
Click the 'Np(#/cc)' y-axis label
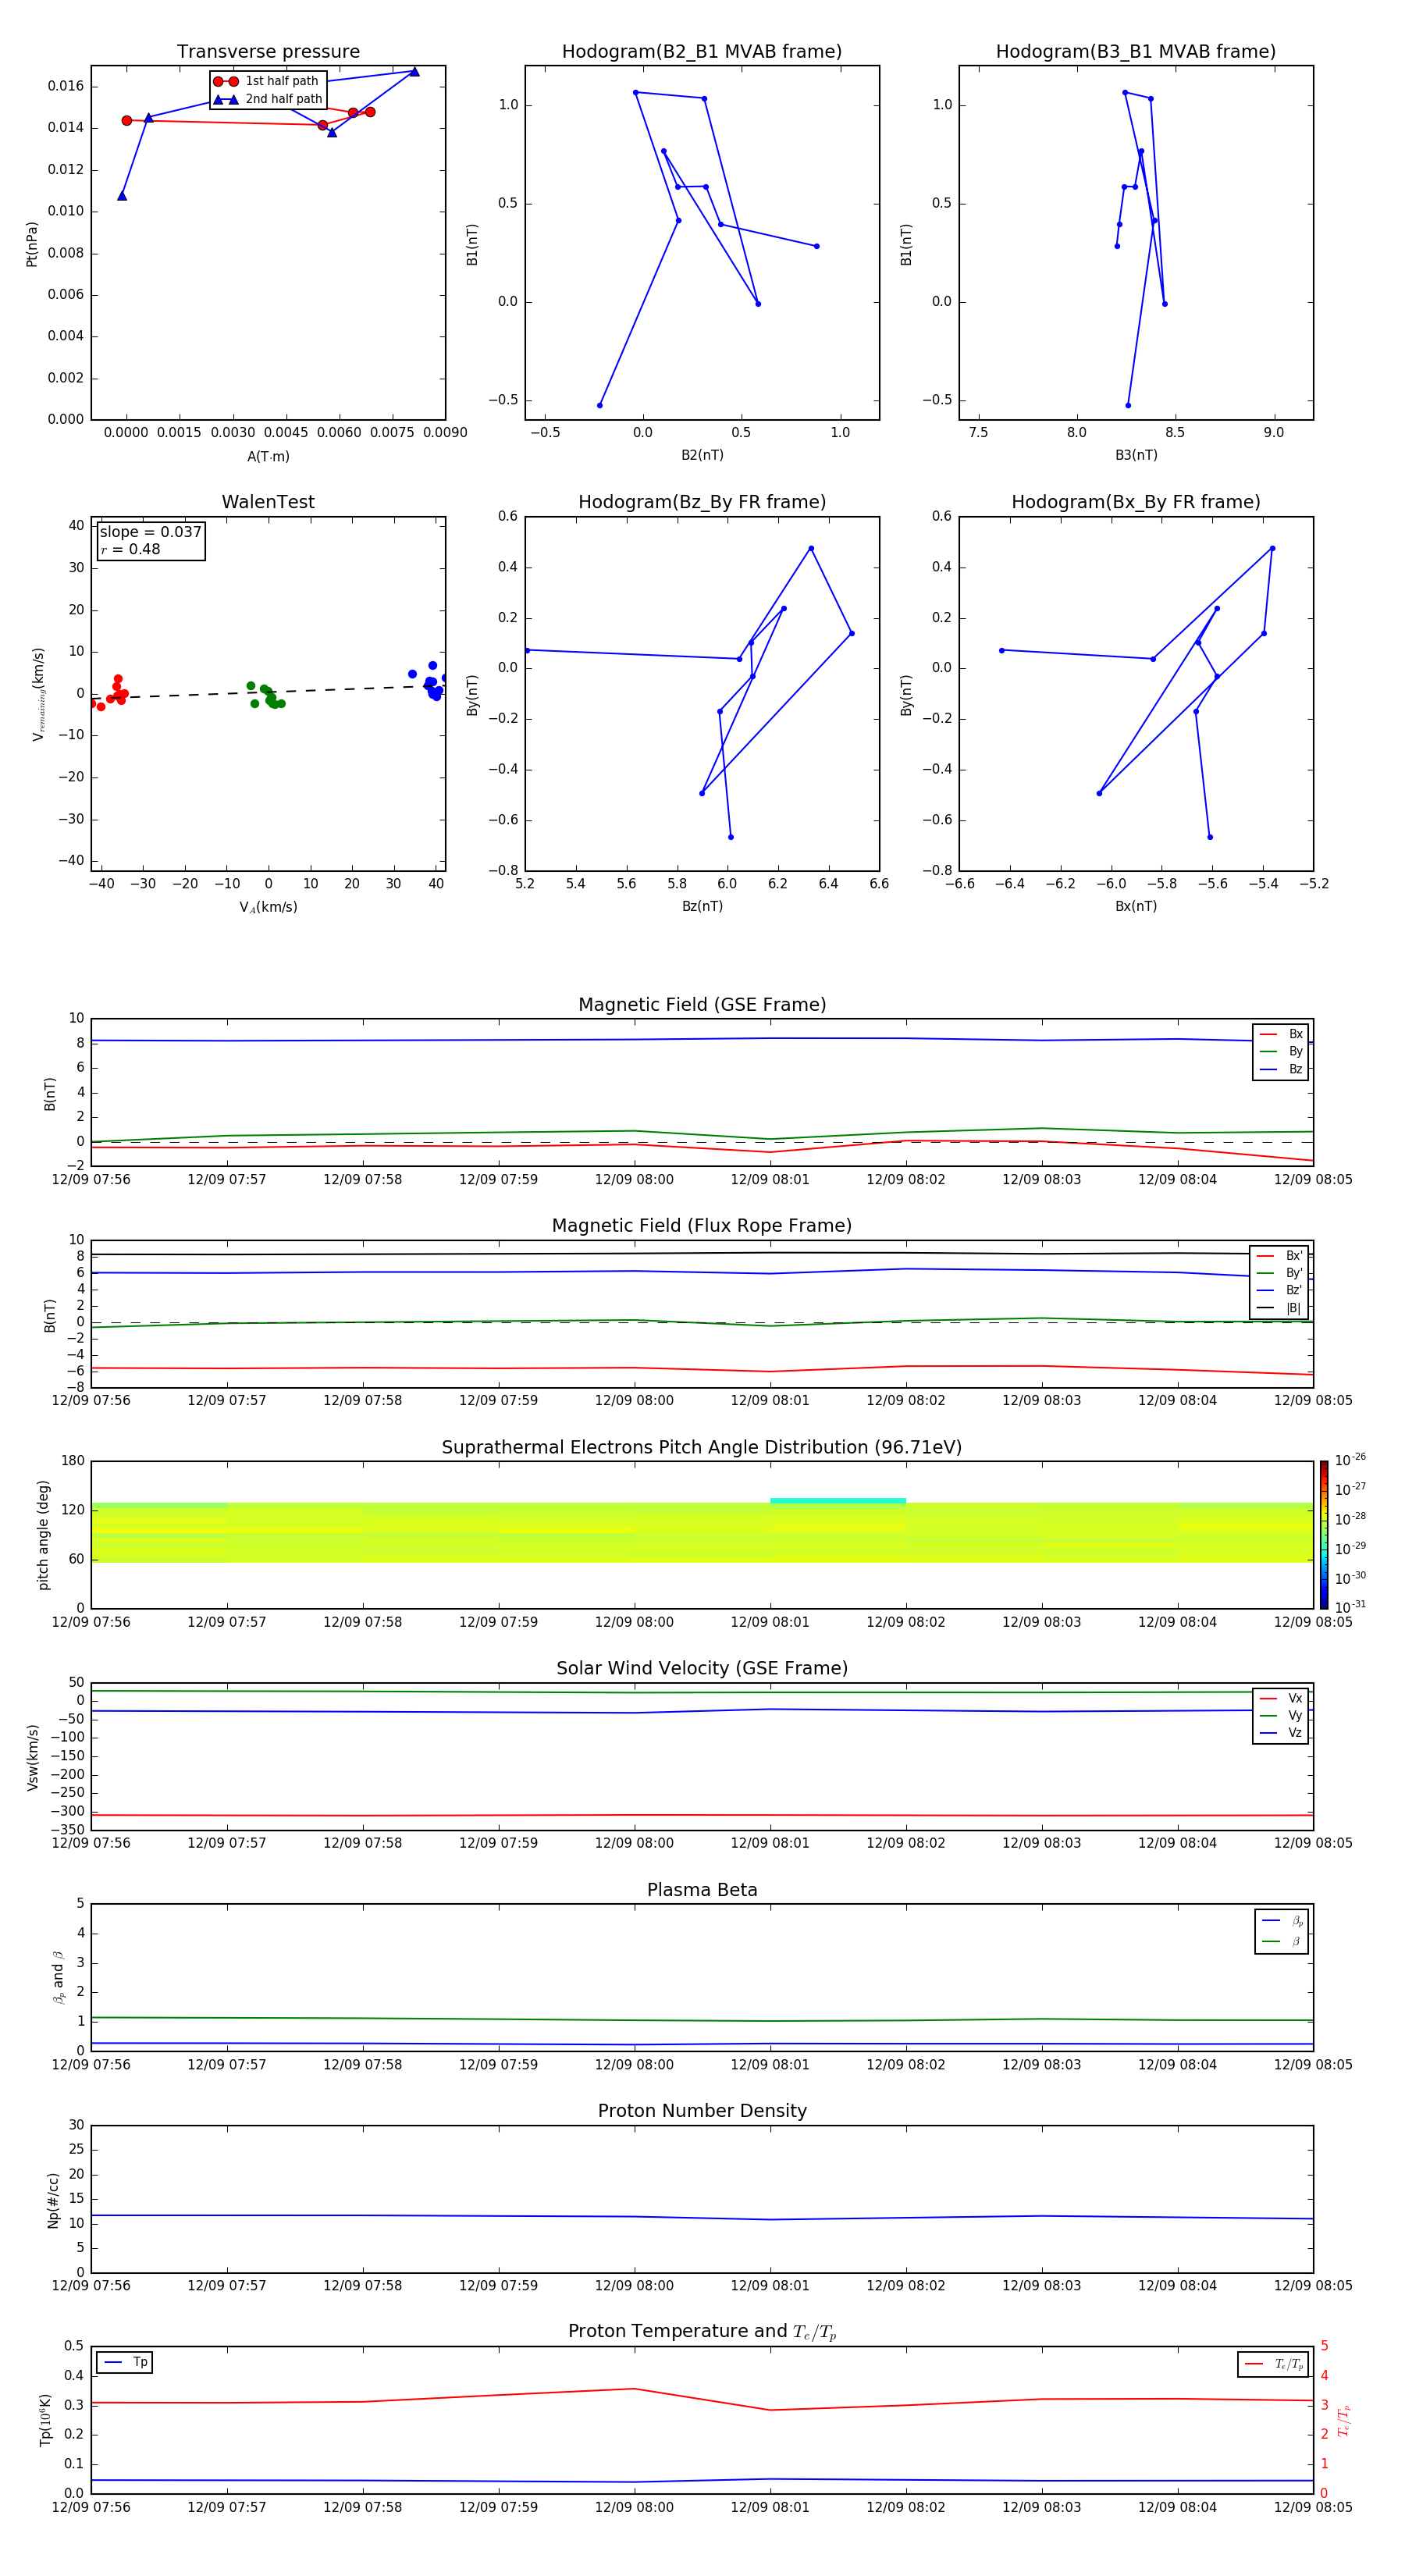click(53, 2200)
